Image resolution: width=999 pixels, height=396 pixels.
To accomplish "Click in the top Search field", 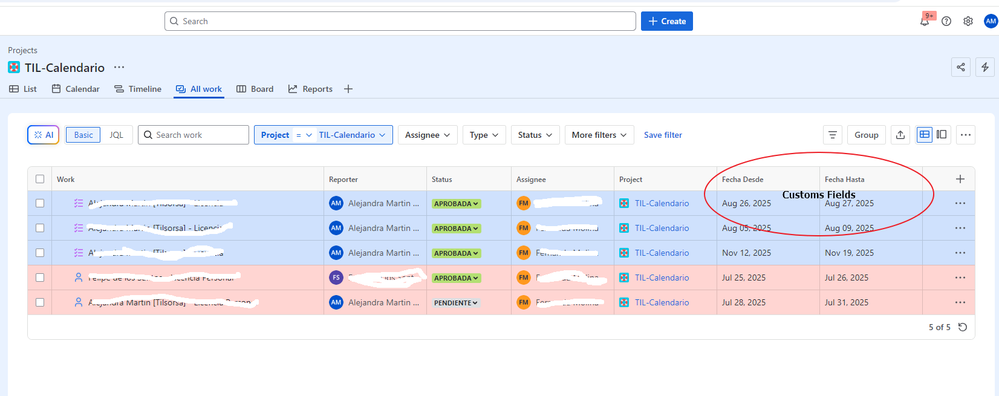I will click(x=400, y=21).
